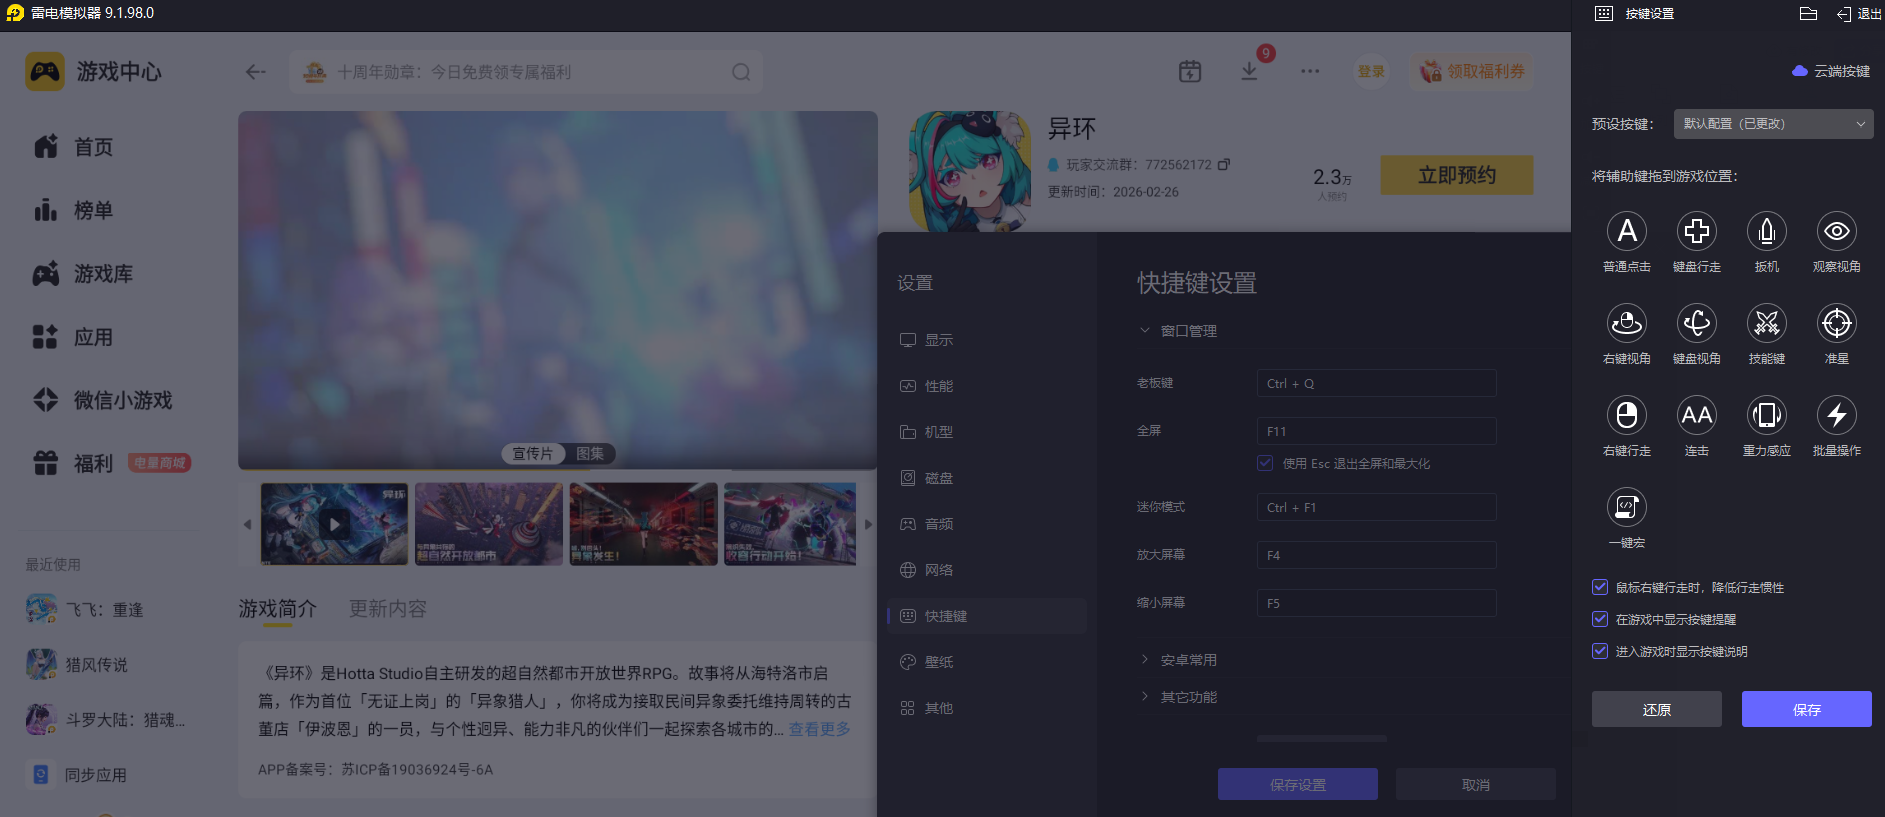Click the 退出 exit button in key settings
The height and width of the screenshot is (817, 1885).
[1859, 14]
